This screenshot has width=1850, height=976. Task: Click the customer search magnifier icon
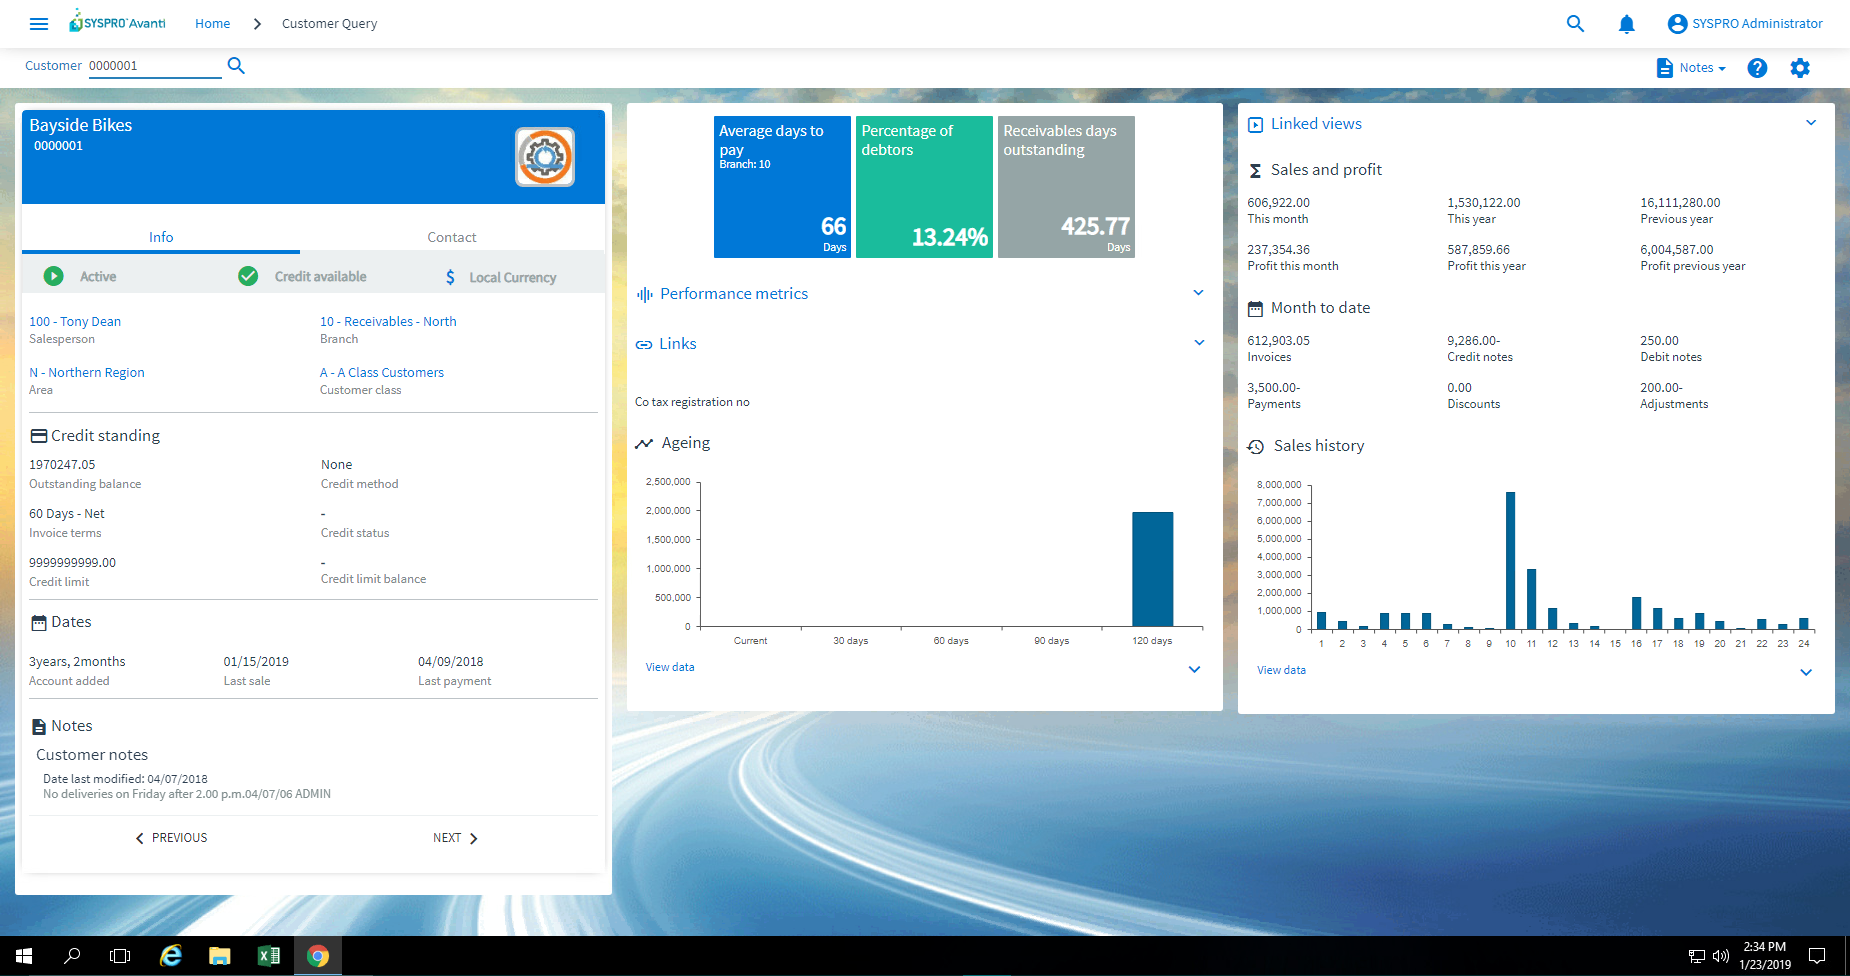[236, 66]
